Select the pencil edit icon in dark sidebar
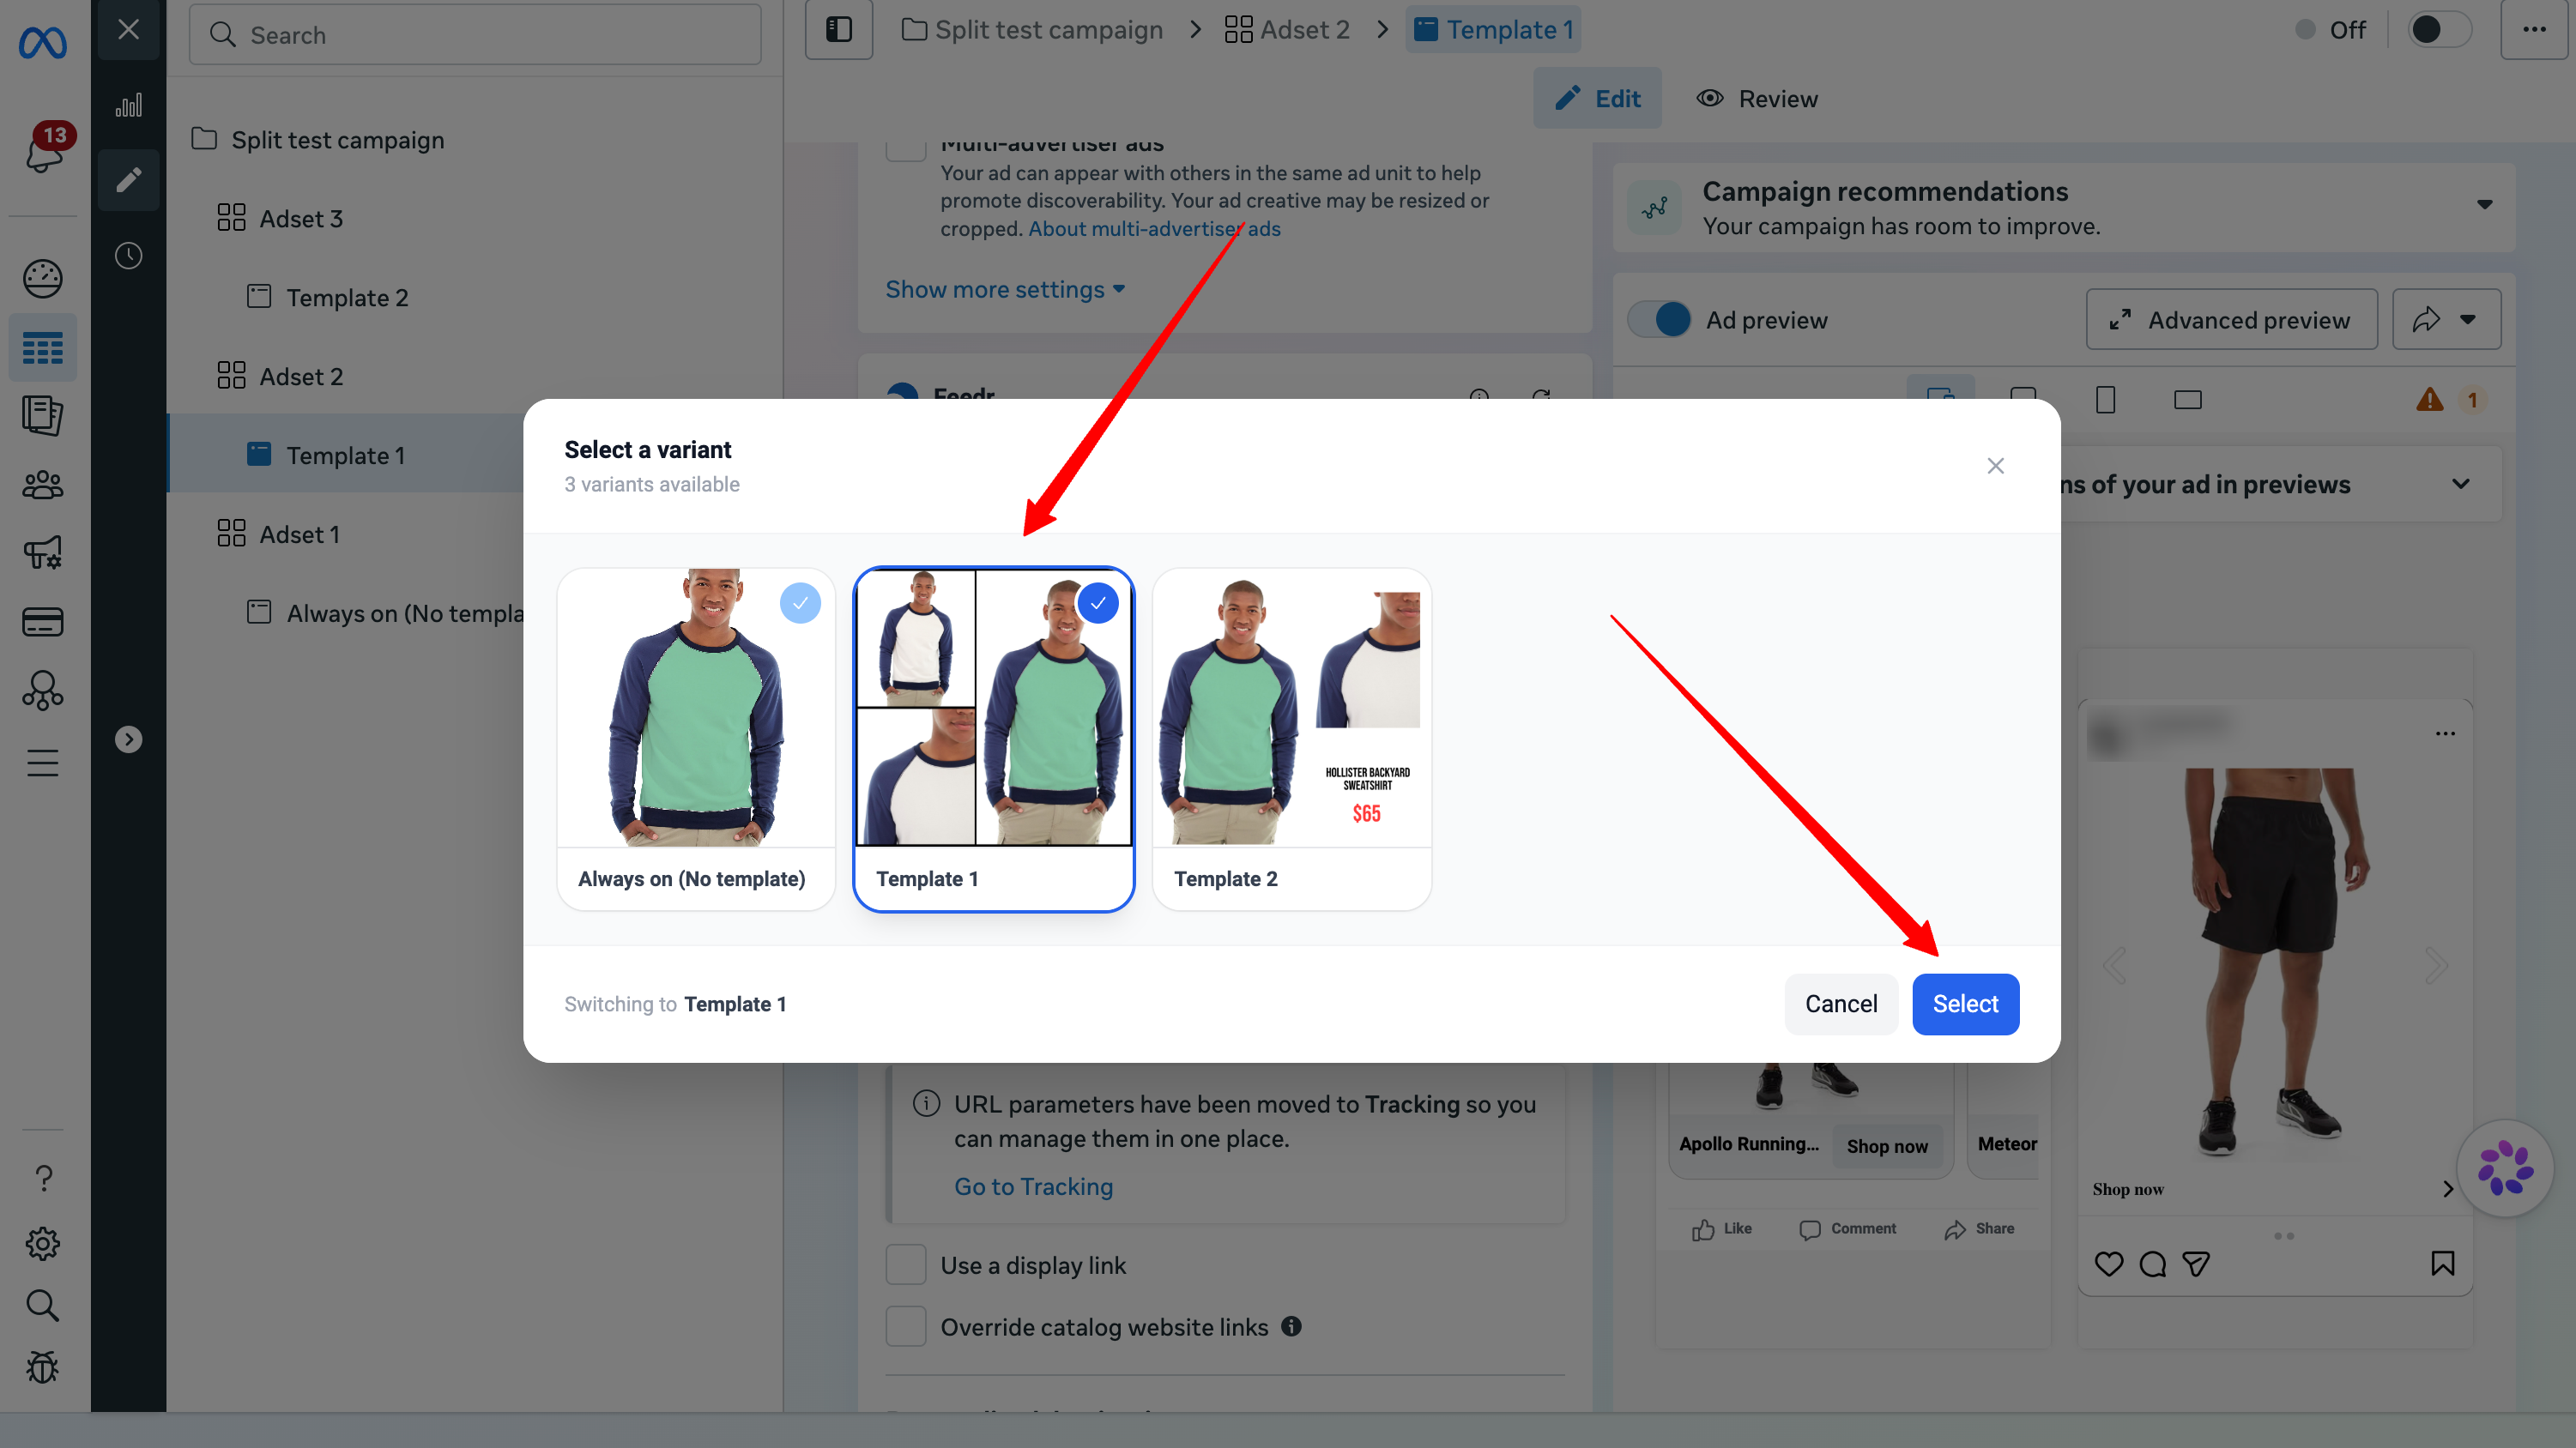Viewport: 2576px width, 1448px height. coord(128,180)
